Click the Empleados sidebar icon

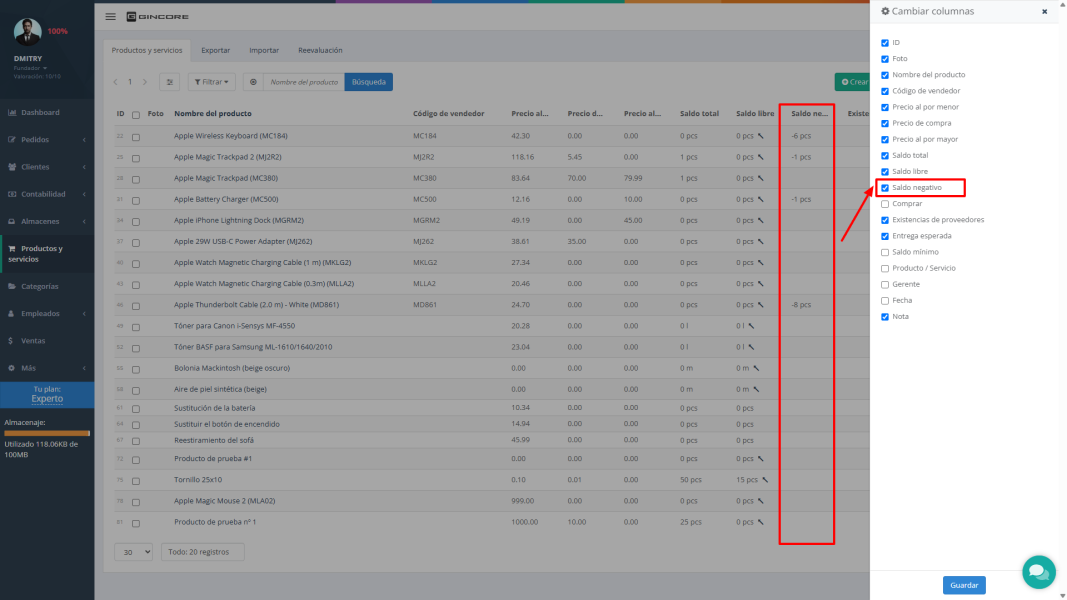pyautogui.click(x=12, y=314)
